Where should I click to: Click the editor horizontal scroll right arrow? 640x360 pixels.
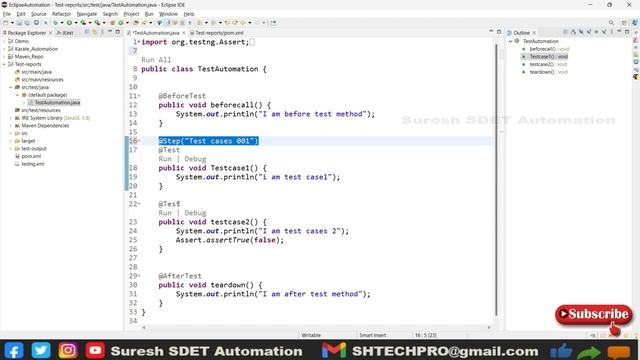[489, 327]
